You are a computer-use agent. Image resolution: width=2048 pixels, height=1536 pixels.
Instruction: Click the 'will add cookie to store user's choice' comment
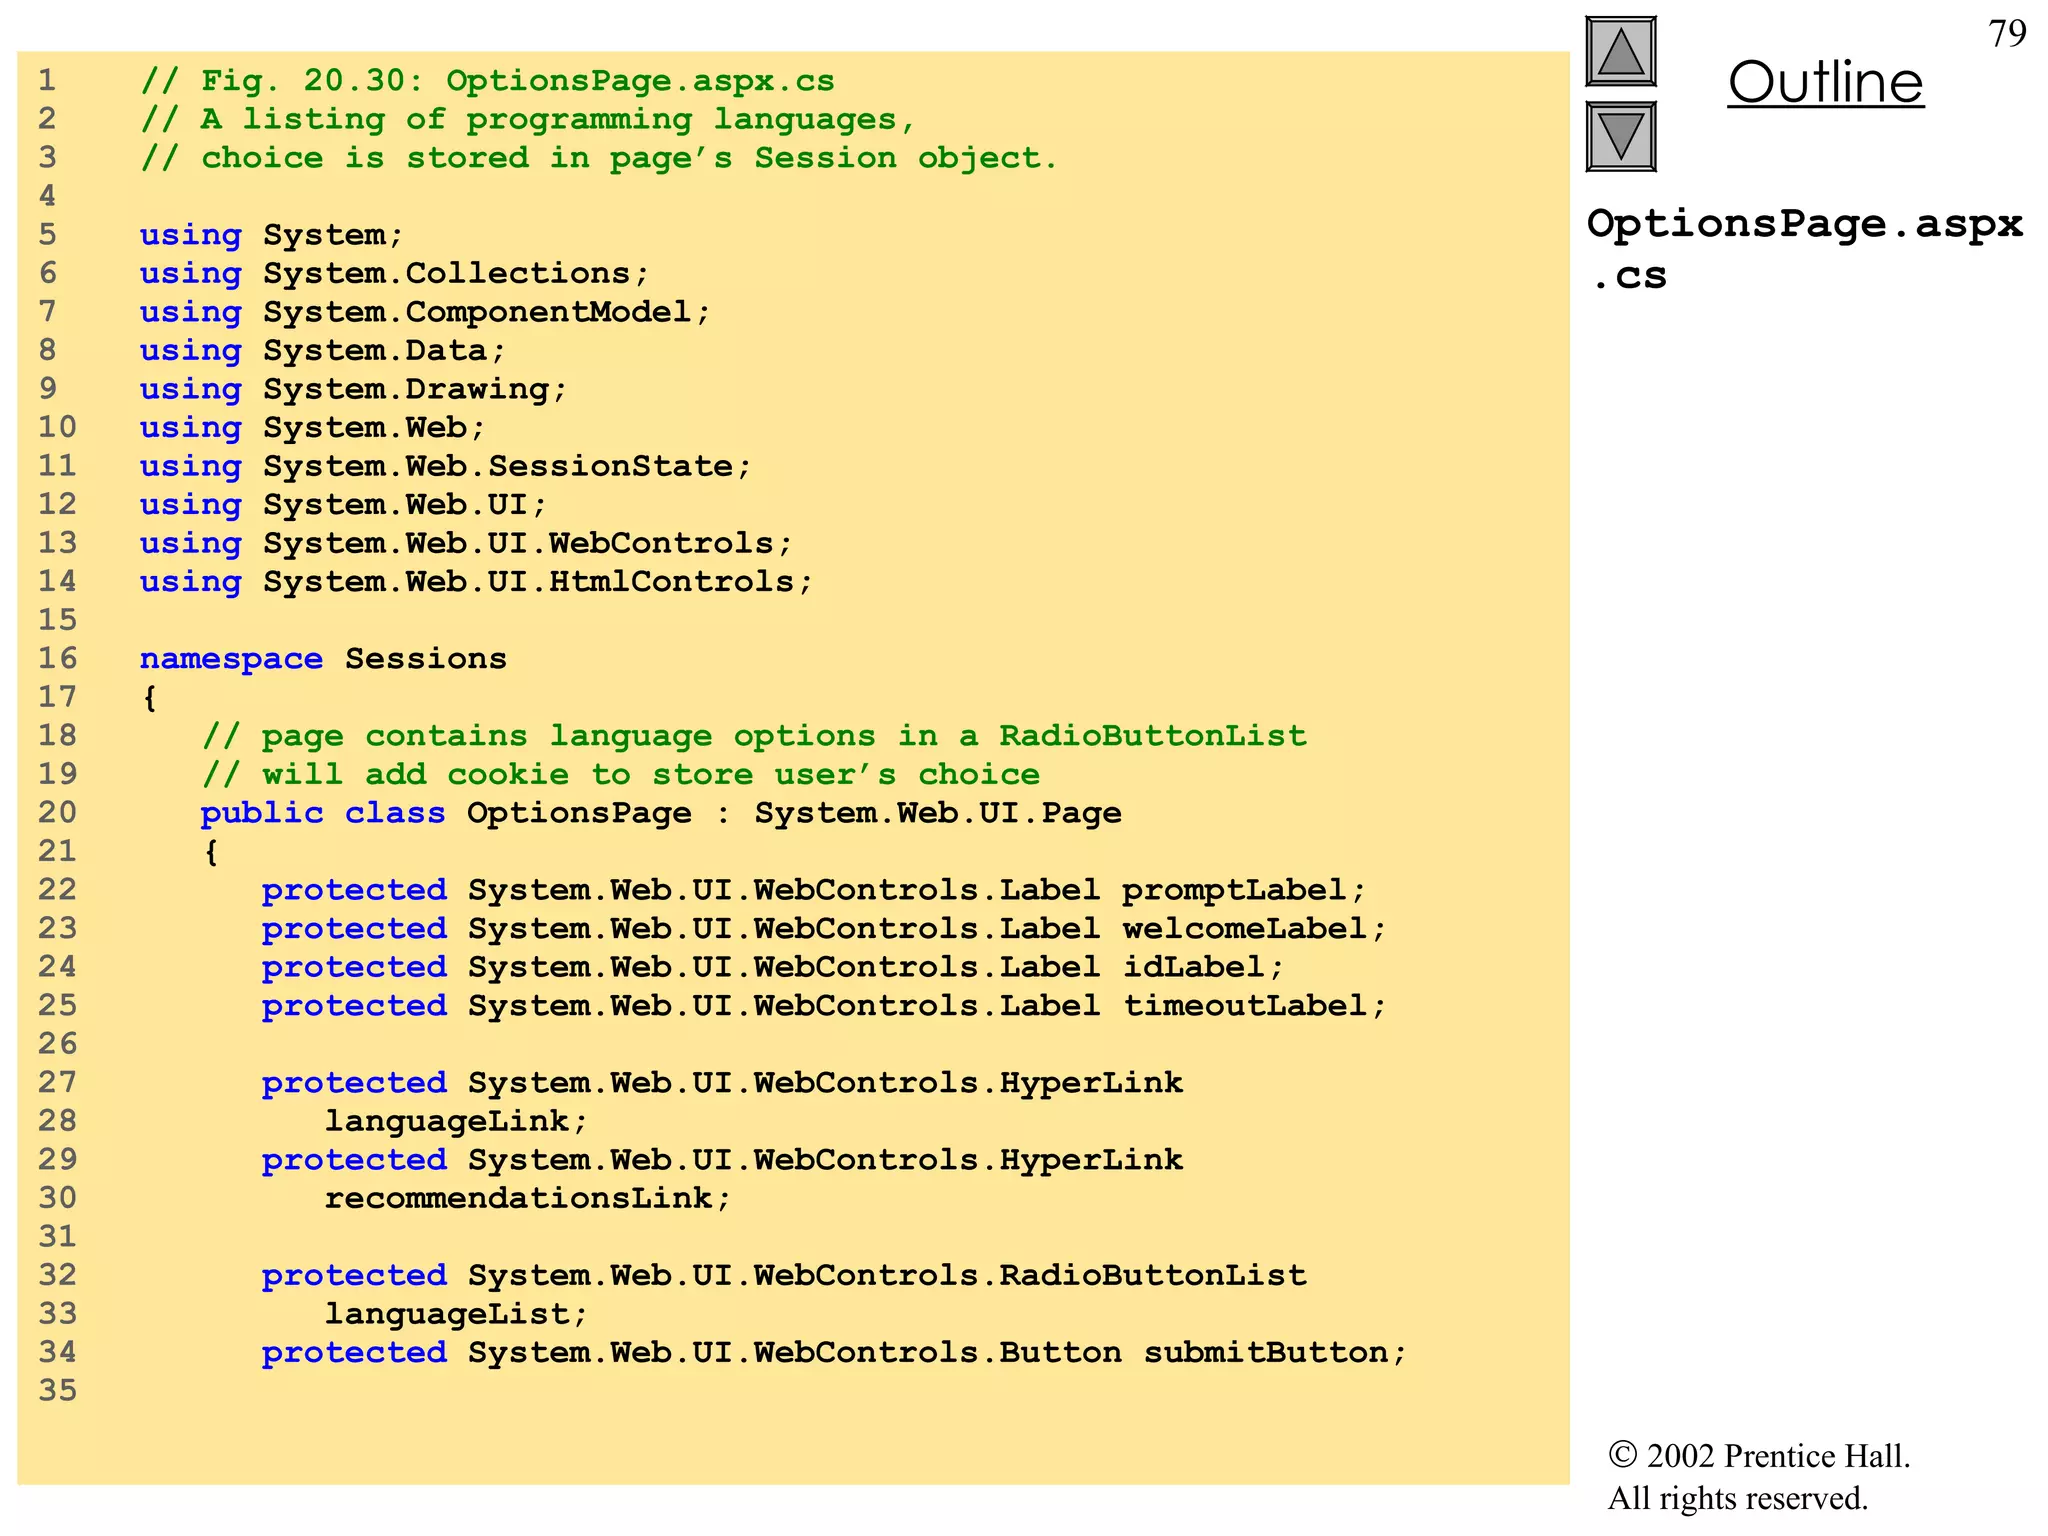click(x=620, y=775)
